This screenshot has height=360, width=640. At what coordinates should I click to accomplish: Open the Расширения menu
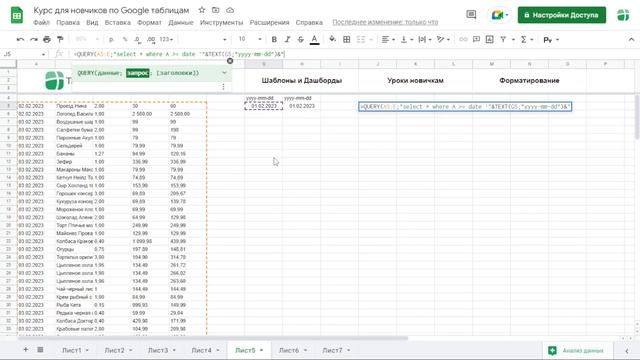[x=269, y=22]
